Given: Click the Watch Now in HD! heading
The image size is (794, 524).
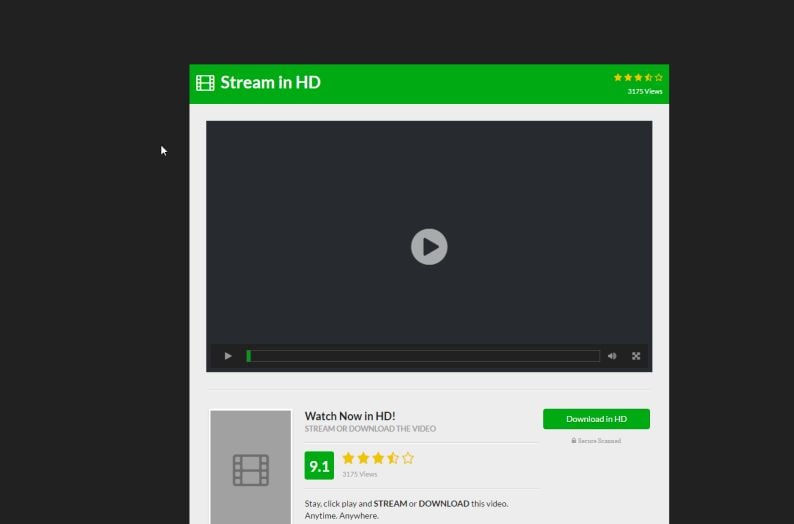Looking at the screenshot, I should click(x=350, y=416).
